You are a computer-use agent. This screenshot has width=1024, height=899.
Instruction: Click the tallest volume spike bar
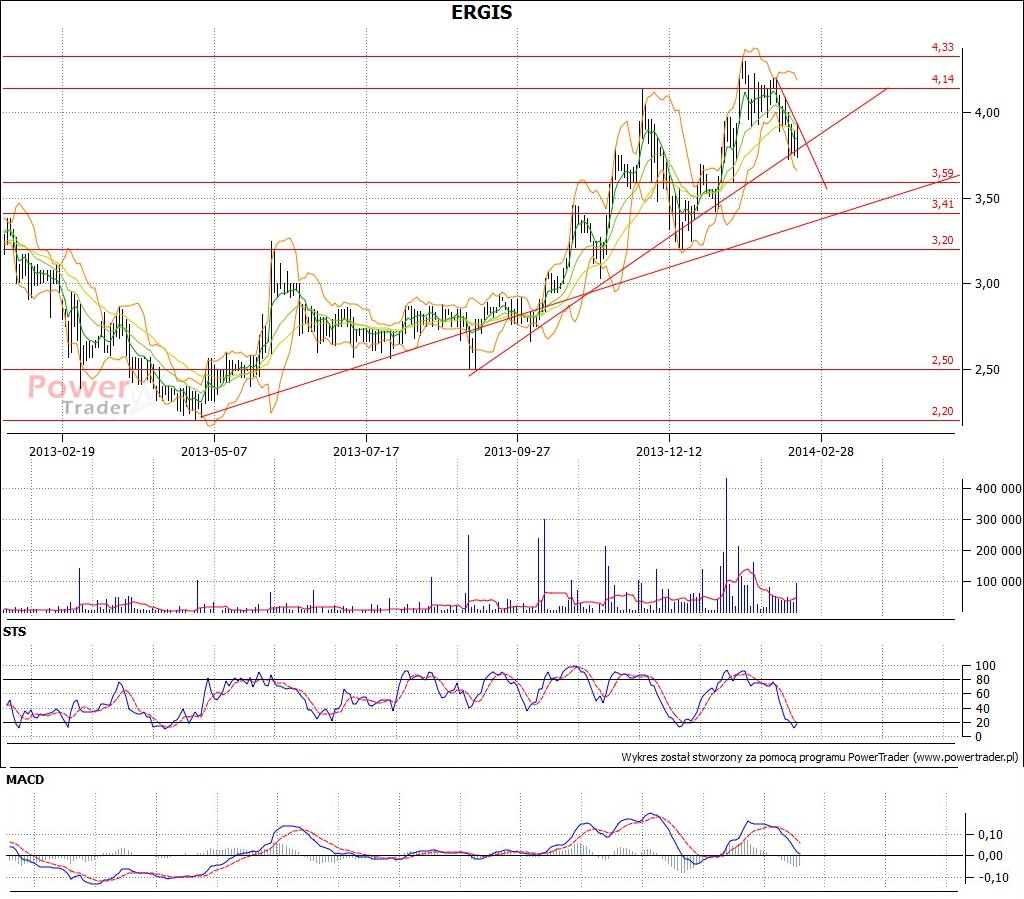[x=726, y=545]
